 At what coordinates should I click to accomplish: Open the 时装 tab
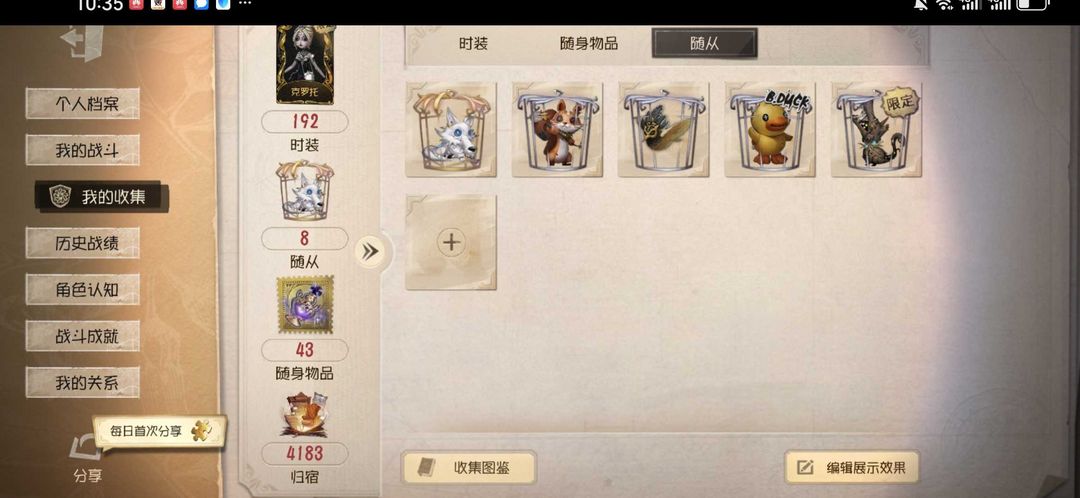tap(473, 43)
